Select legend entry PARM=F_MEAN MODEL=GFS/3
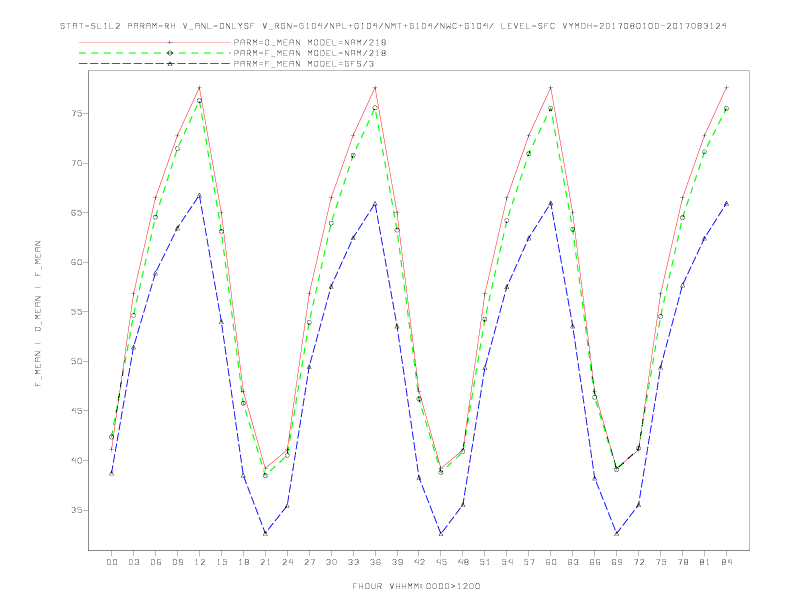 tap(304, 64)
